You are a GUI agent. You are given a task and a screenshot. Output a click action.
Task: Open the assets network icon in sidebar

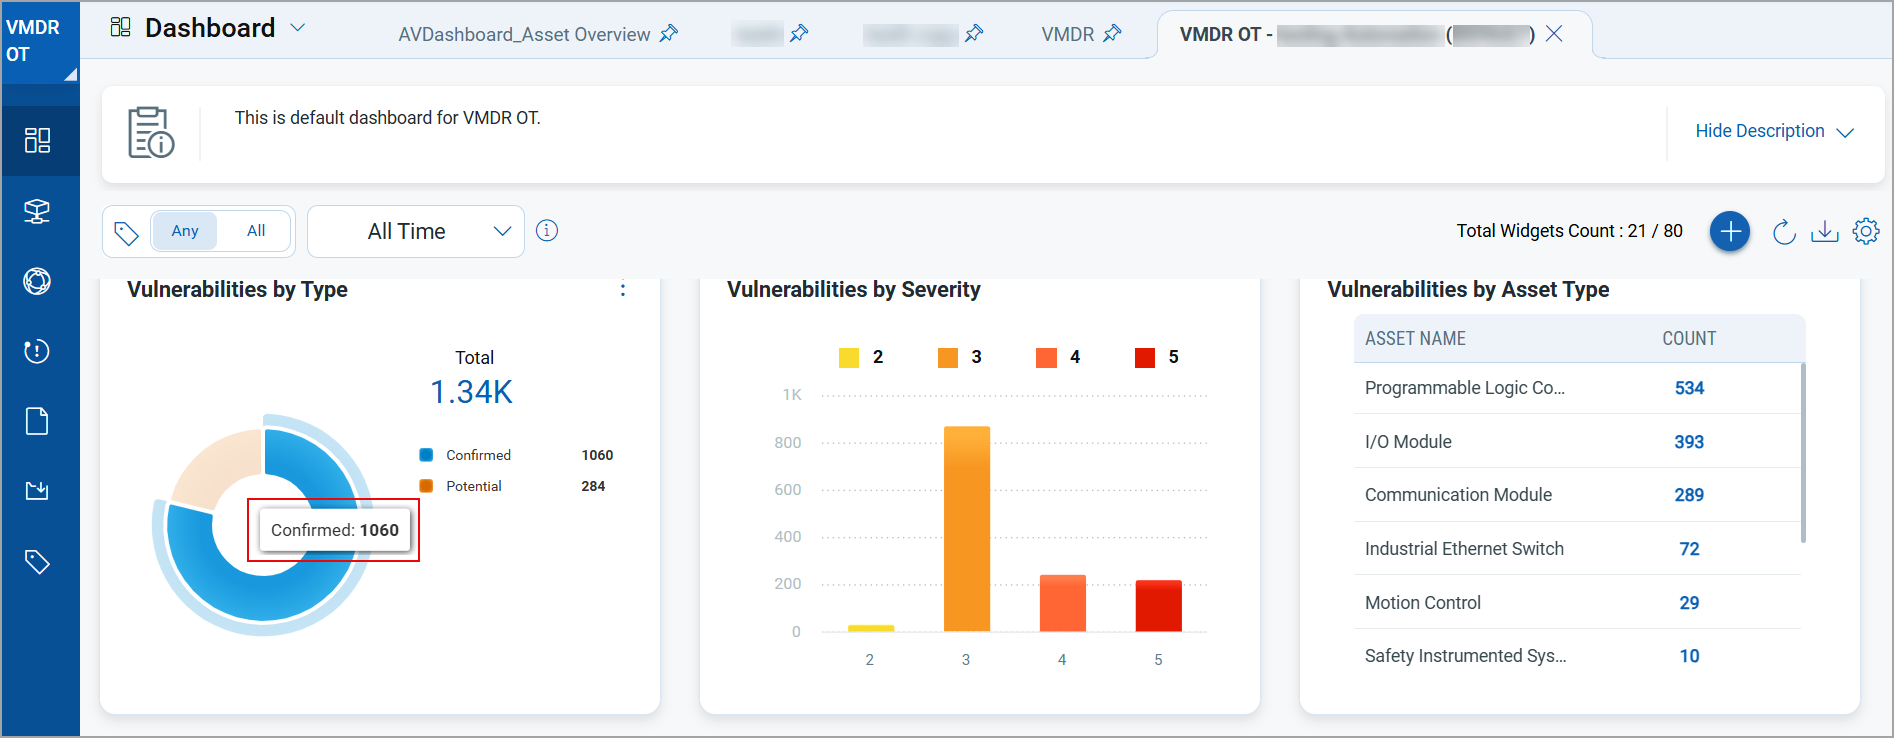coord(37,211)
